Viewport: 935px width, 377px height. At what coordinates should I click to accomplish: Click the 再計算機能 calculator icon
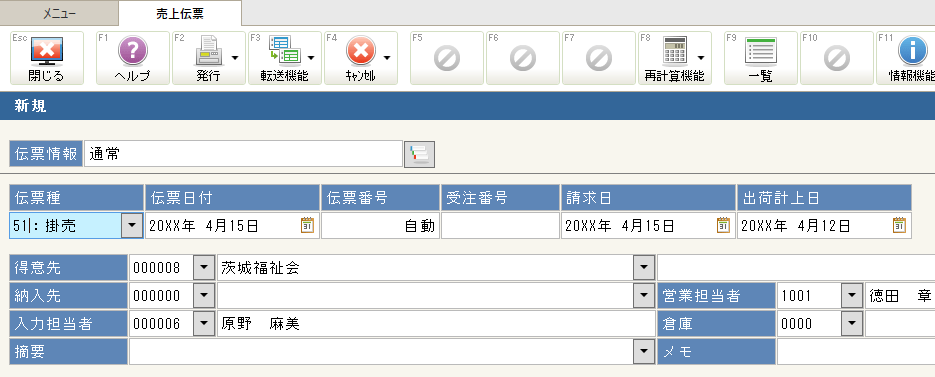coord(675,51)
